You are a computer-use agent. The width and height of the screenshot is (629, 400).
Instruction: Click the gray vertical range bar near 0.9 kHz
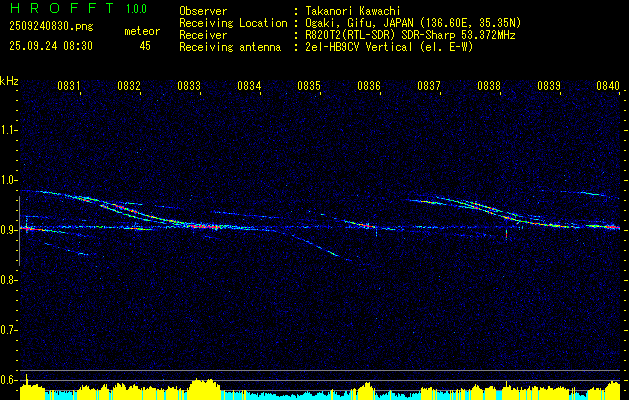pyautogui.click(x=19, y=231)
